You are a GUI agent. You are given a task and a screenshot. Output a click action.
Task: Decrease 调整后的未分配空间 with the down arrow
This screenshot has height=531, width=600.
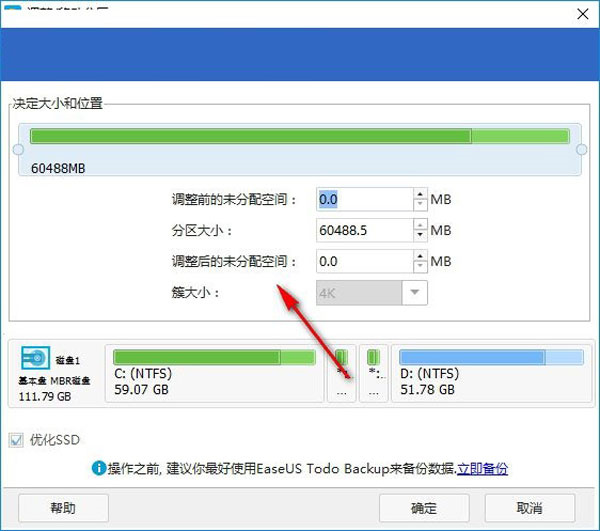click(x=420, y=266)
